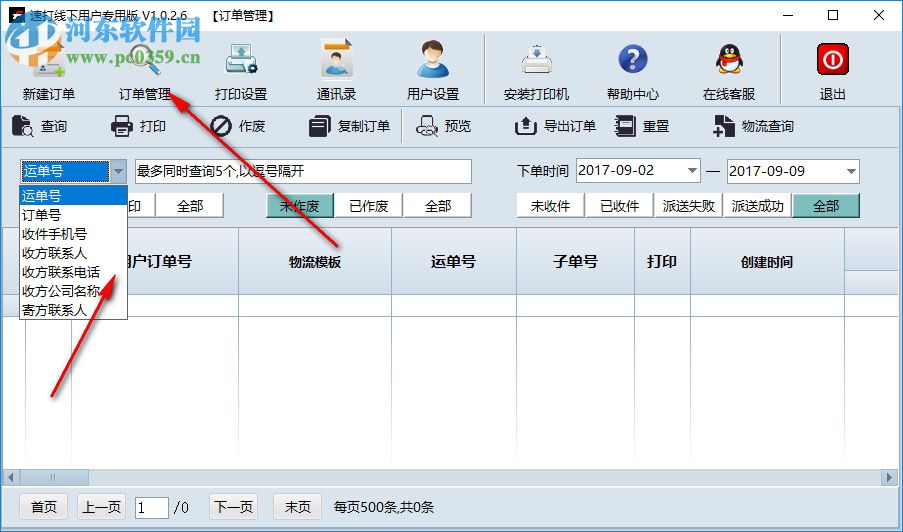Expand the end date 2017-09-09 picker
The height and width of the screenshot is (532, 903).
[x=851, y=171]
